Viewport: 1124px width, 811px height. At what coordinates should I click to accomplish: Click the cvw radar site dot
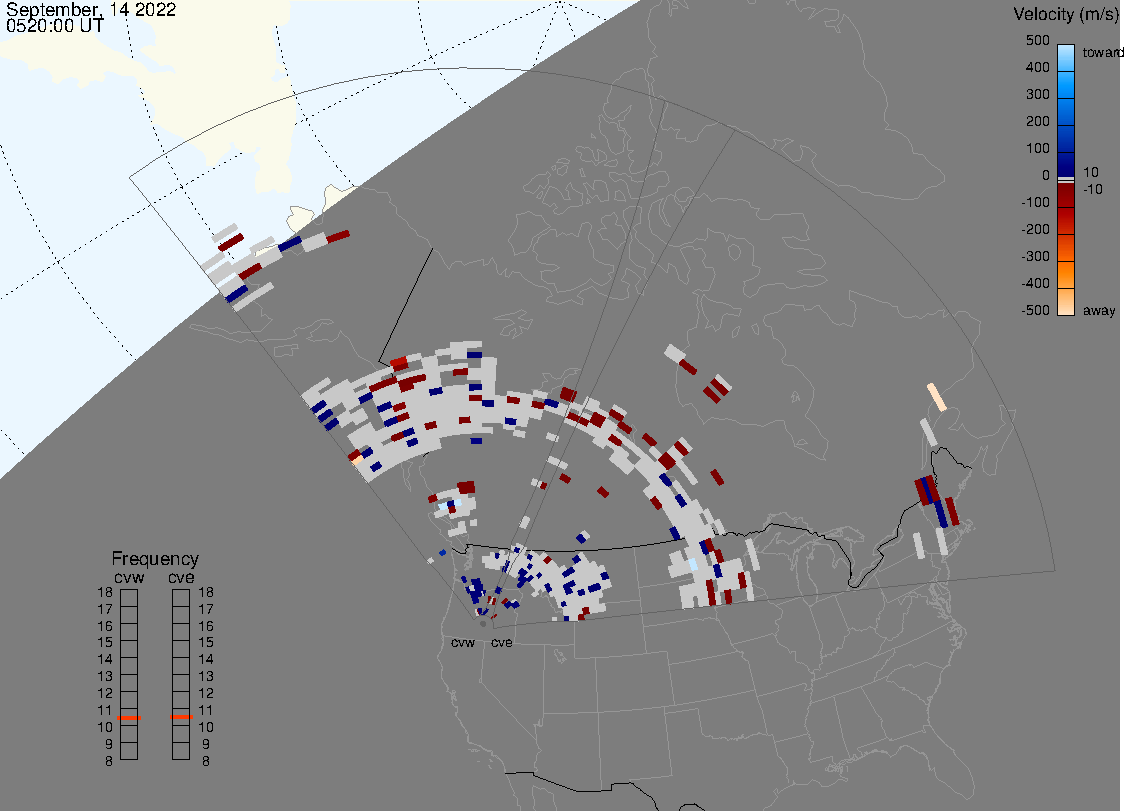coord(483,624)
